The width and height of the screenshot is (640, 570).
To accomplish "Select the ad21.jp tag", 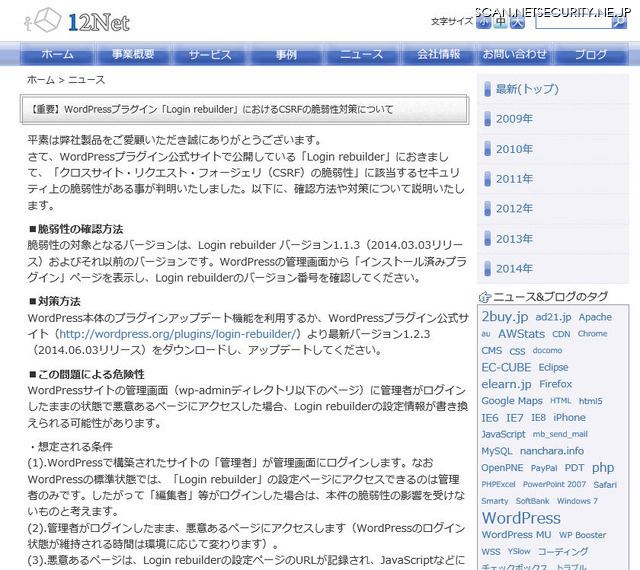I will tap(553, 317).
